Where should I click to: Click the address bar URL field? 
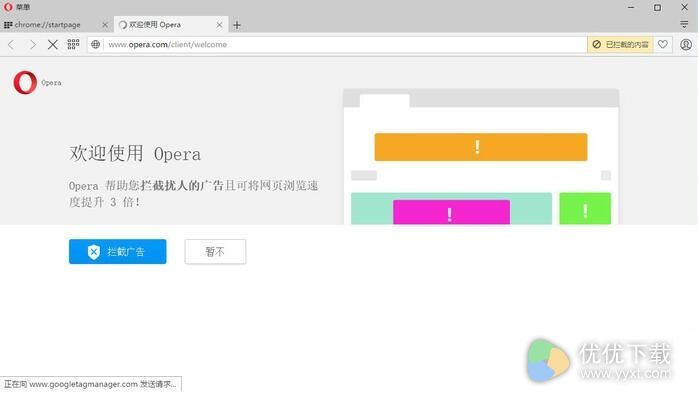click(x=345, y=45)
